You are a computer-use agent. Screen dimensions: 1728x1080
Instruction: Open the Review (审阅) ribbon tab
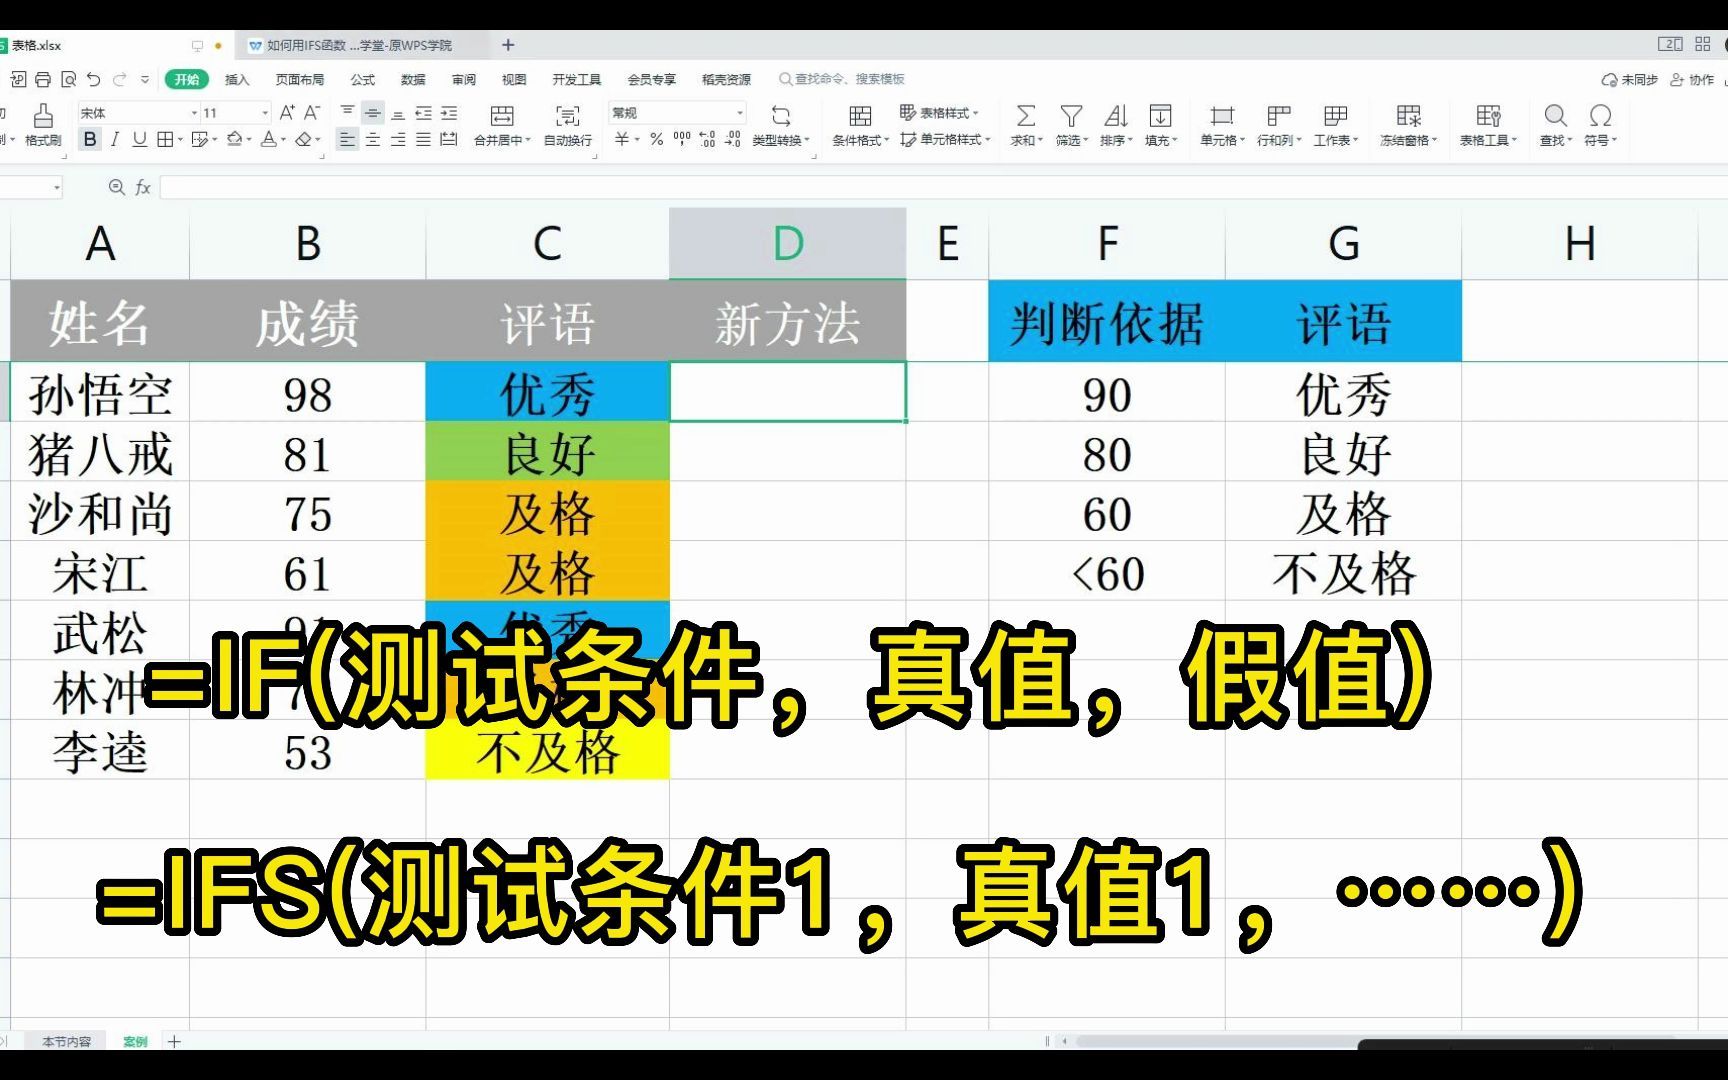tap(464, 79)
